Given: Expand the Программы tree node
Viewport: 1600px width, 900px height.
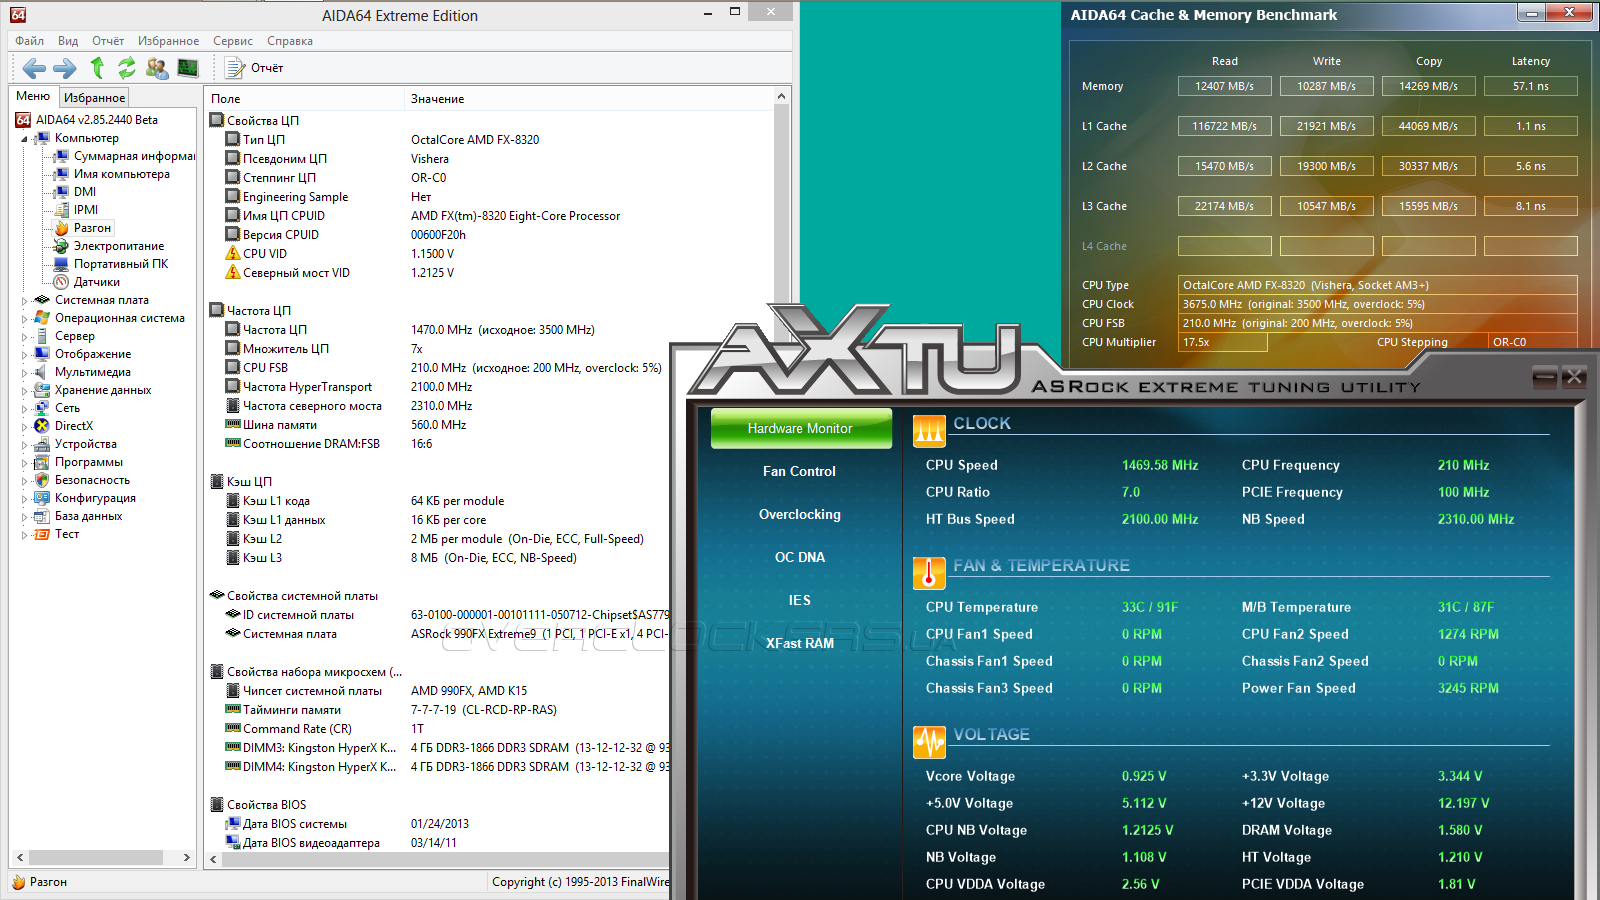Looking at the screenshot, I should click(24, 463).
